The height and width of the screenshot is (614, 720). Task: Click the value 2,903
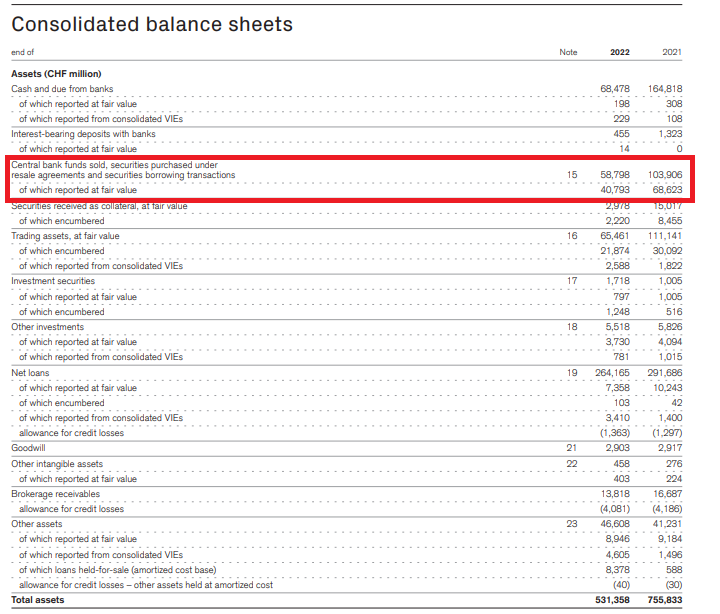click(618, 448)
